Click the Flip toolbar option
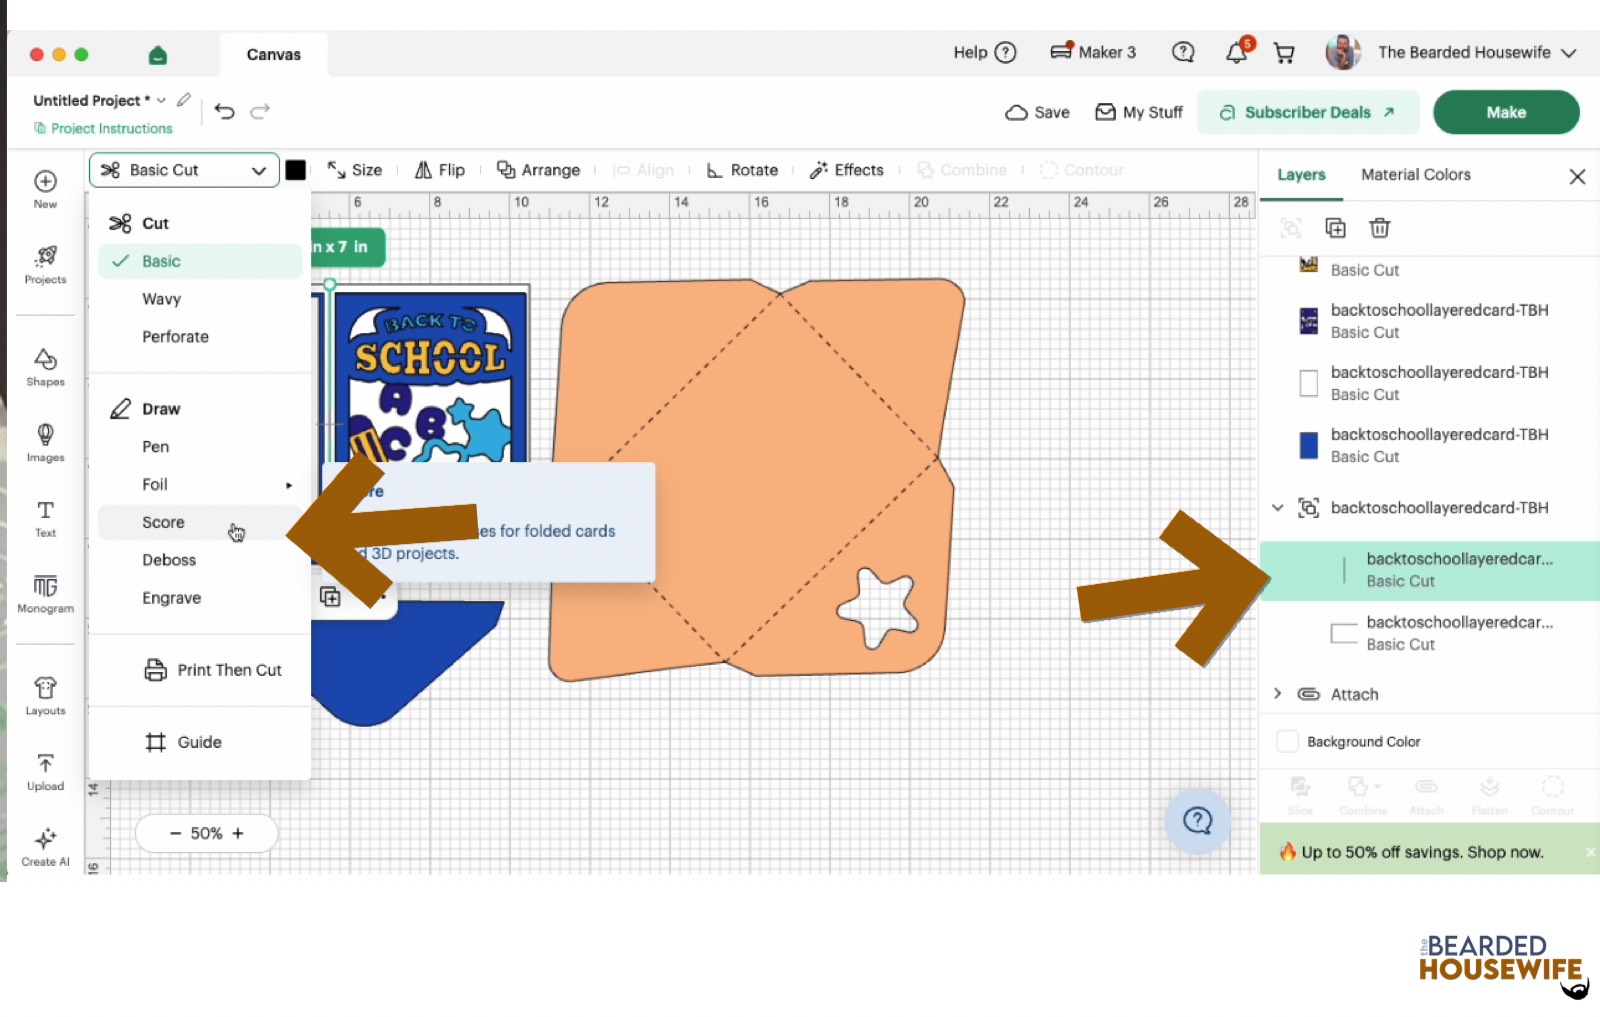 (x=440, y=170)
